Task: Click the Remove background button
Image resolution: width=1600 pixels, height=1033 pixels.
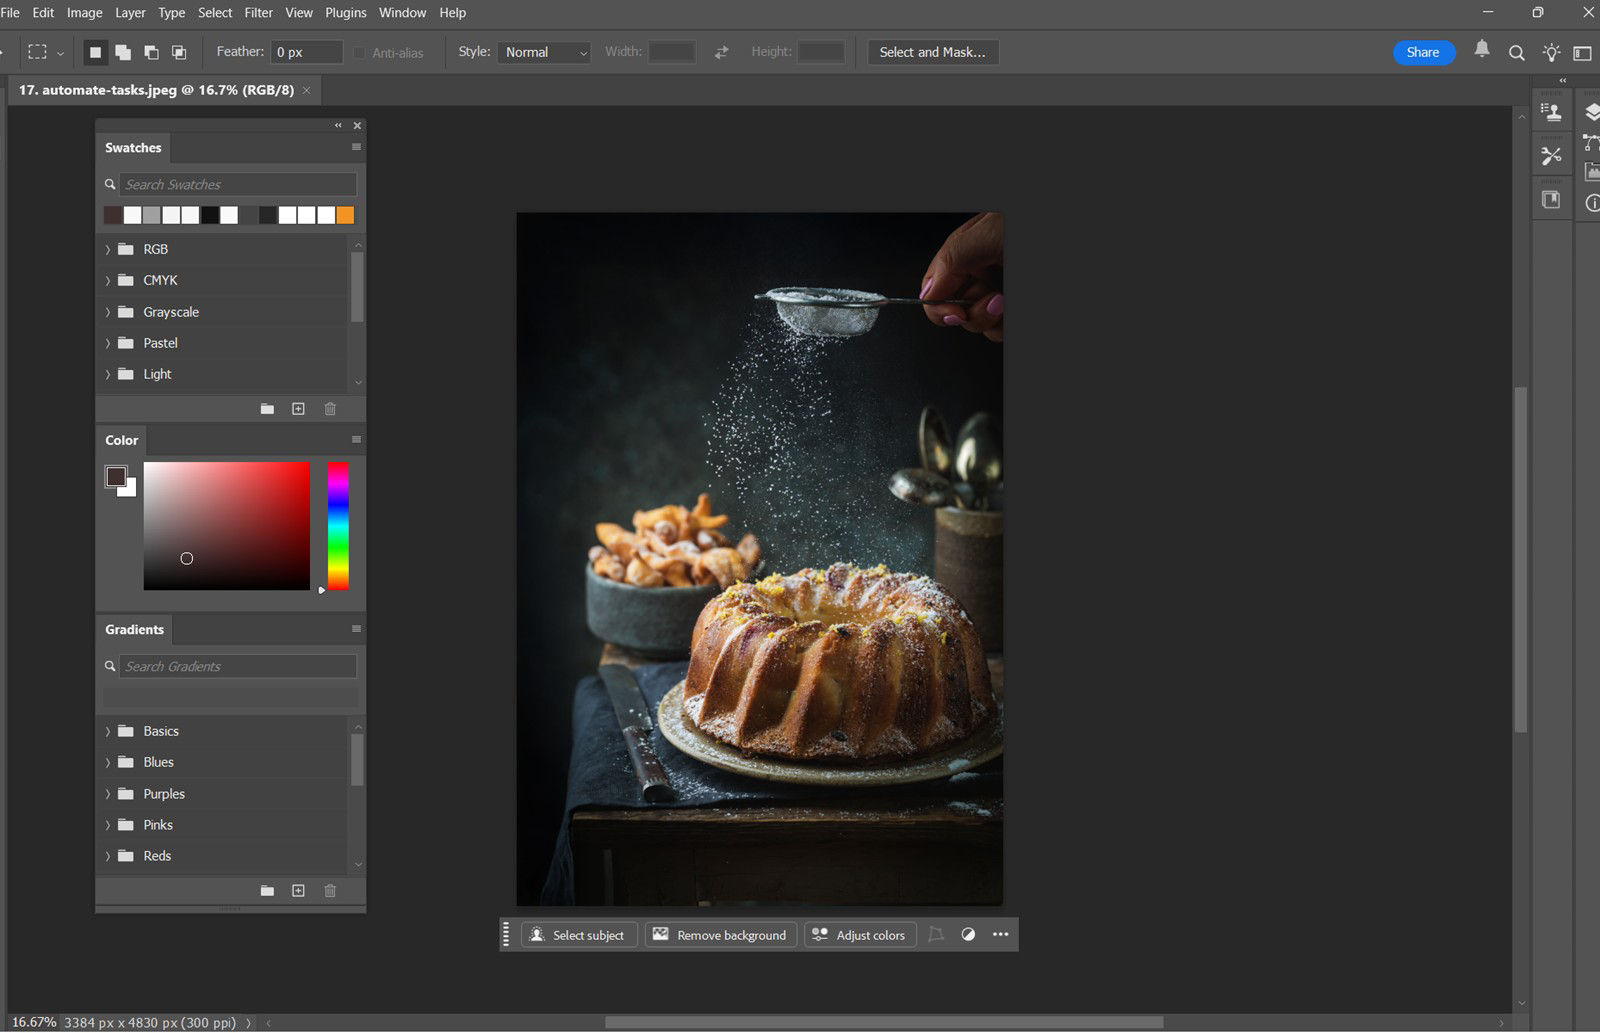Action: [x=720, y=934]
